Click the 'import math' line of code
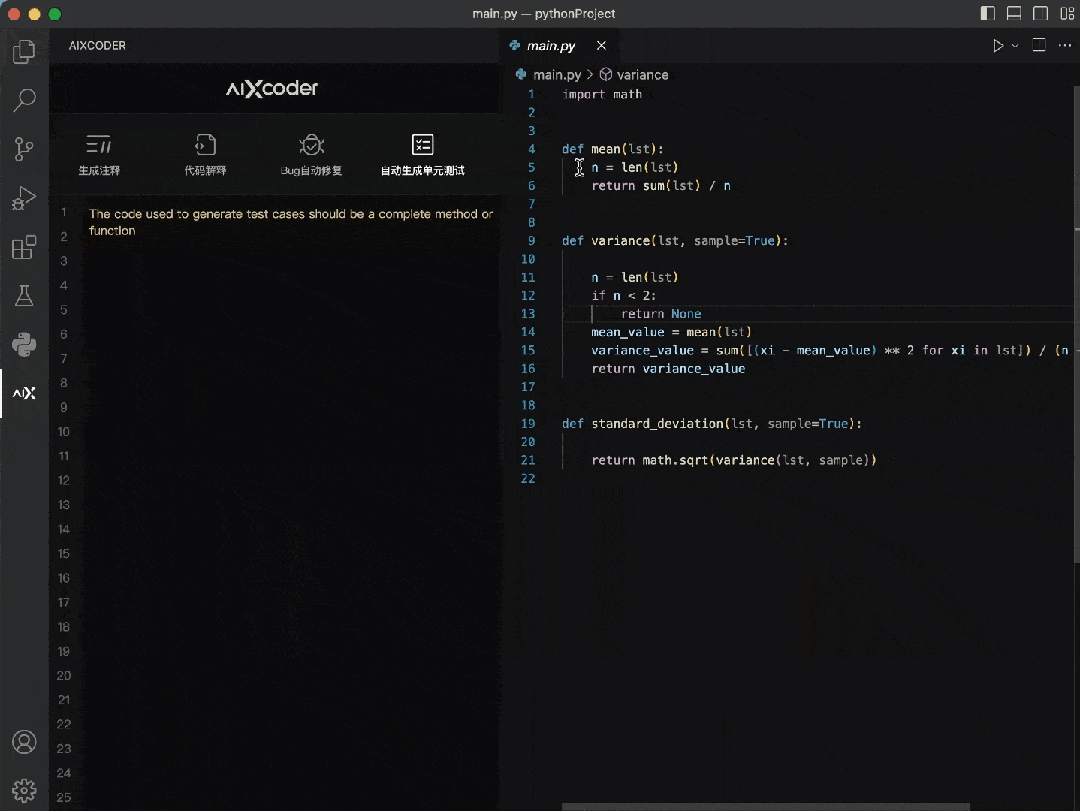The image size is (1080, 811). 602,94
